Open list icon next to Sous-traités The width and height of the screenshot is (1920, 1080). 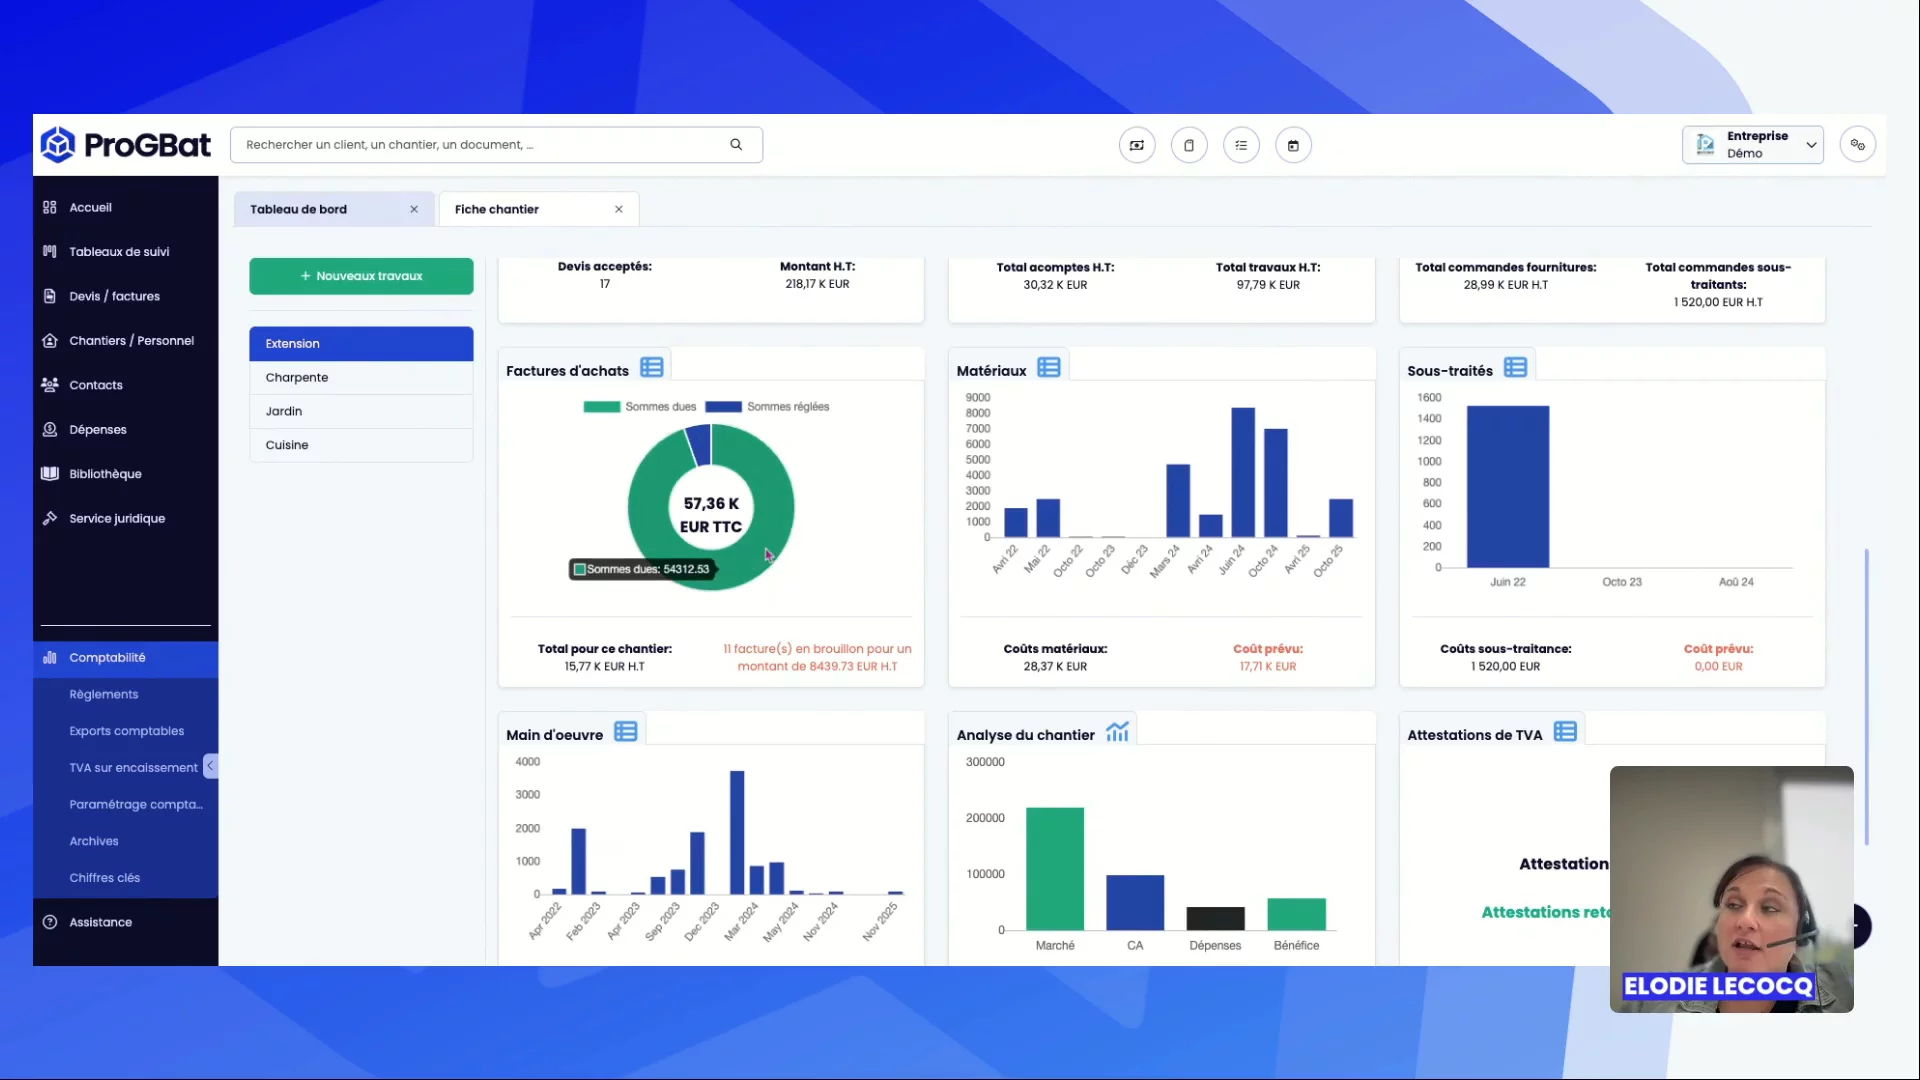[1515, 368]
